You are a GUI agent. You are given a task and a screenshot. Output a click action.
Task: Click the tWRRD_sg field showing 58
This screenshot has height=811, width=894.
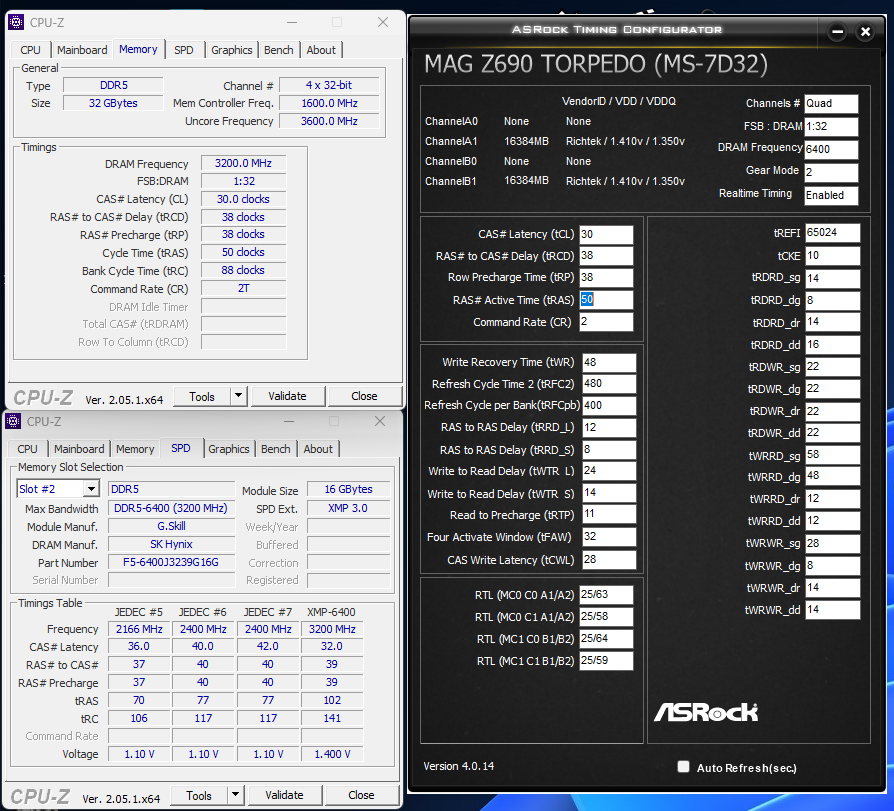point(832,455)
